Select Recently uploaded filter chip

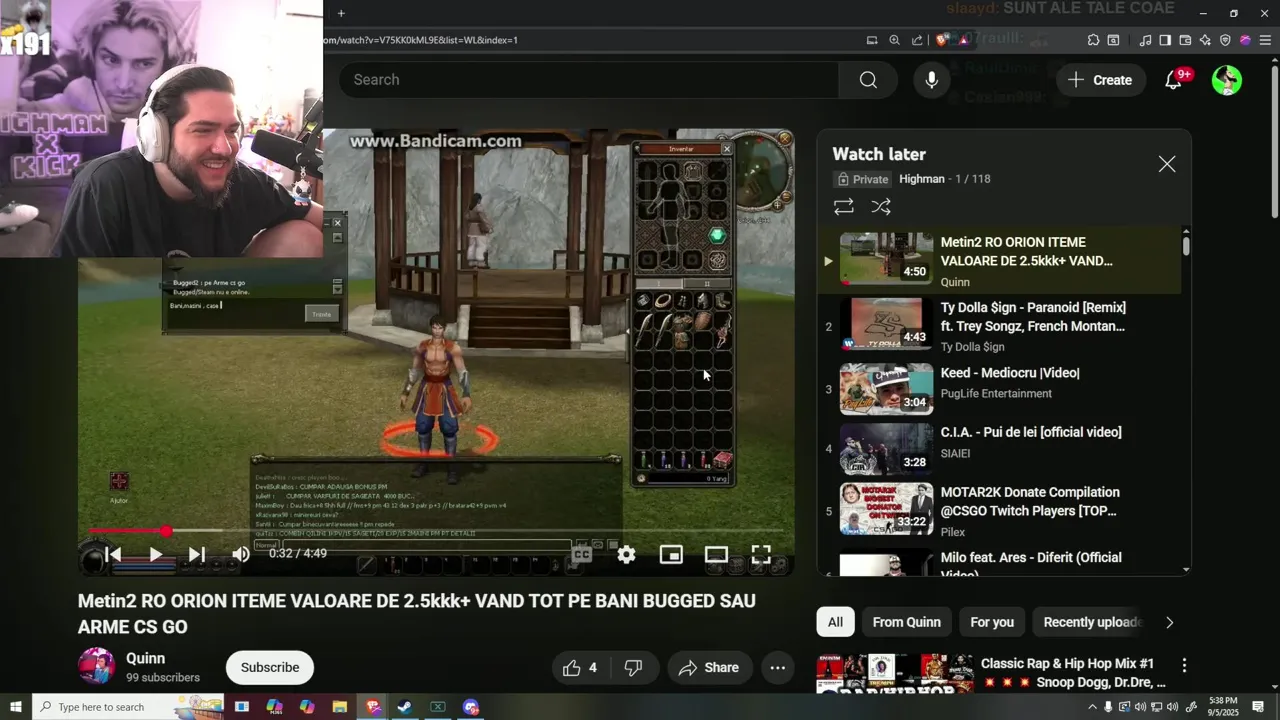pyautogui.click(x=1091, y=622)
